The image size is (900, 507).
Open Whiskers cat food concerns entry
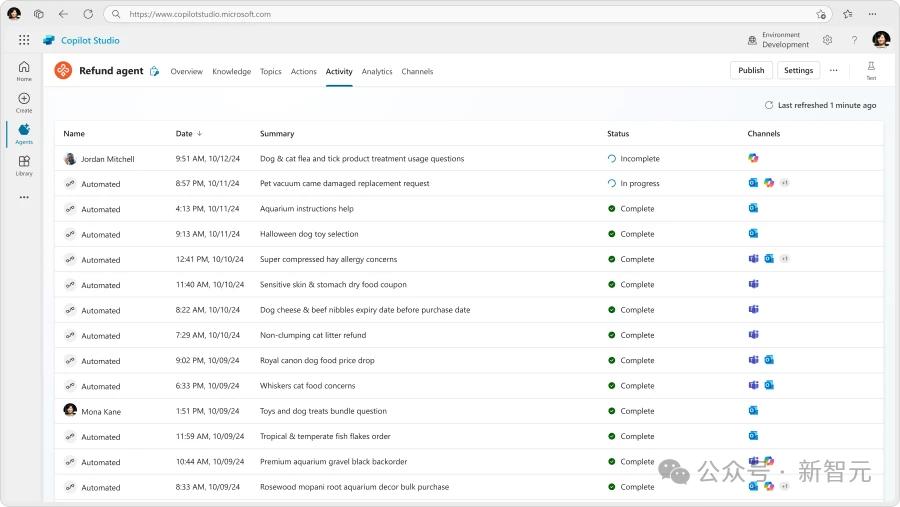coord(307,385)
